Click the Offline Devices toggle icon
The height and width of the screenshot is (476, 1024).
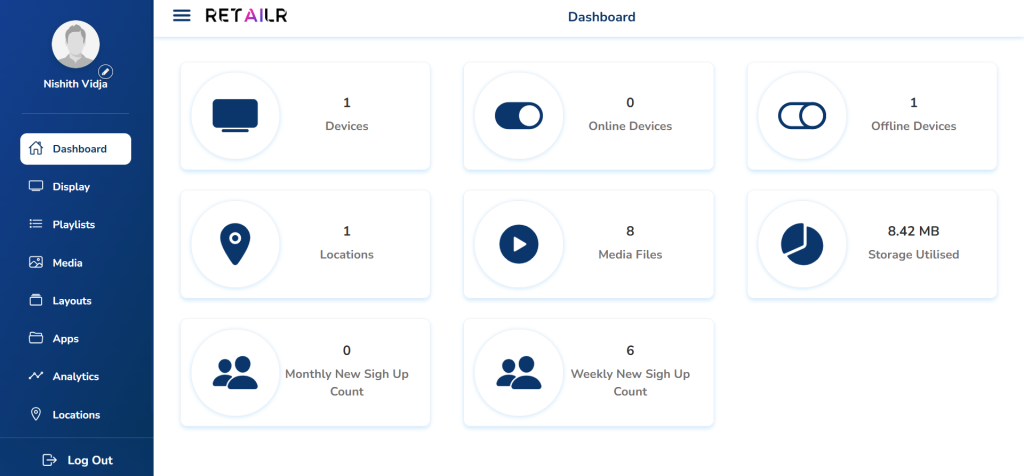[x=802, y=116]
